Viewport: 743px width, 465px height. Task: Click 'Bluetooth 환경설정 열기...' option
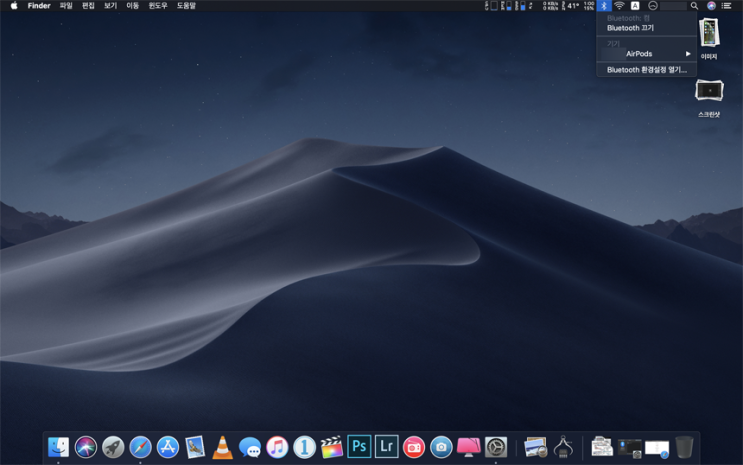[x=646, y=70]
